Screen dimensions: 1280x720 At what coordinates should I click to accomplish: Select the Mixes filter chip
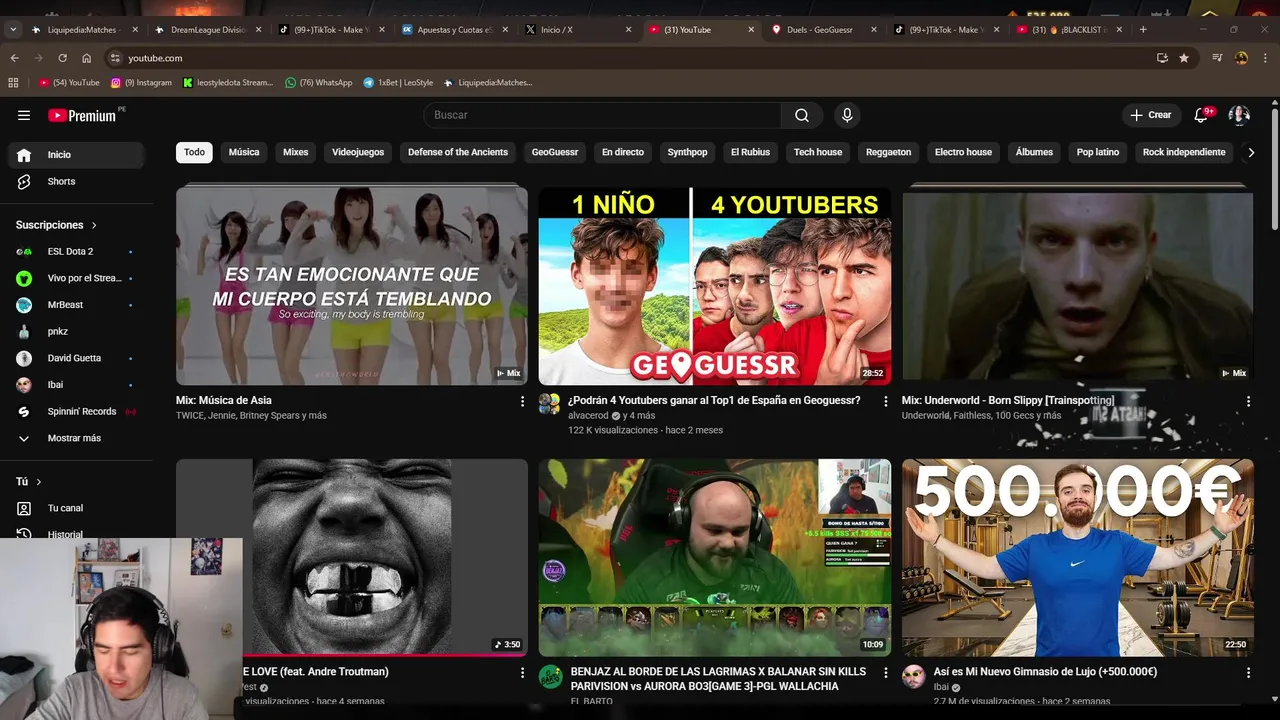pos(296,152)
